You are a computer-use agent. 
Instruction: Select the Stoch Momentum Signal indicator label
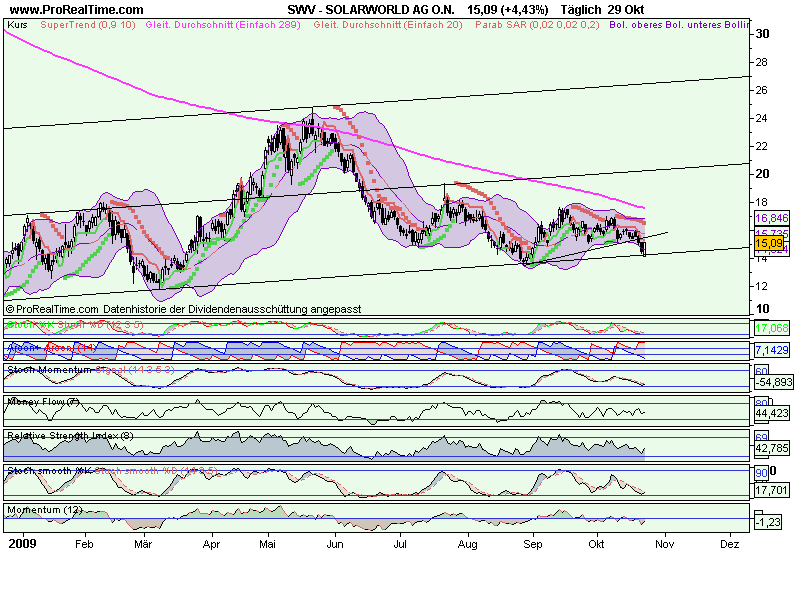[91, 369]
